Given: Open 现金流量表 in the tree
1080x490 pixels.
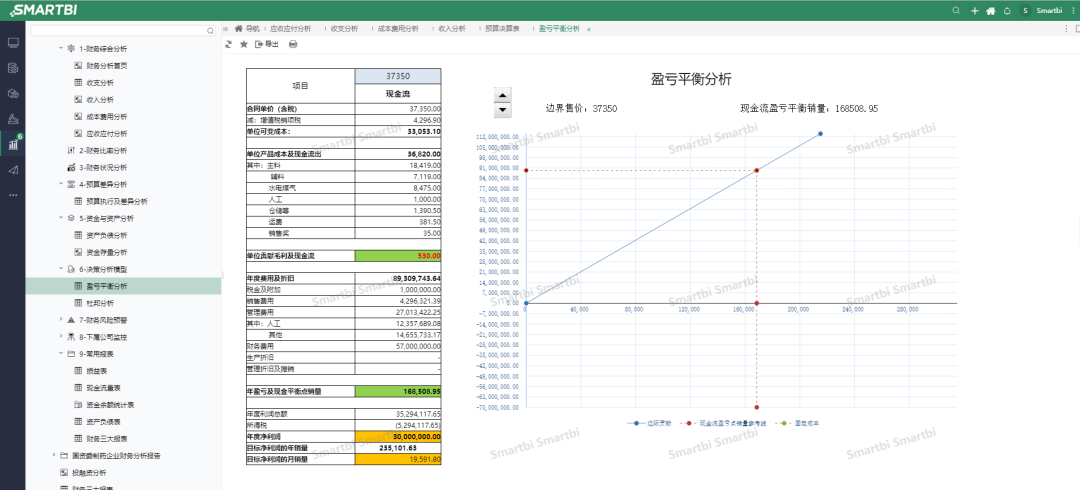Looking at the screenshot, I should coord(101,387).
